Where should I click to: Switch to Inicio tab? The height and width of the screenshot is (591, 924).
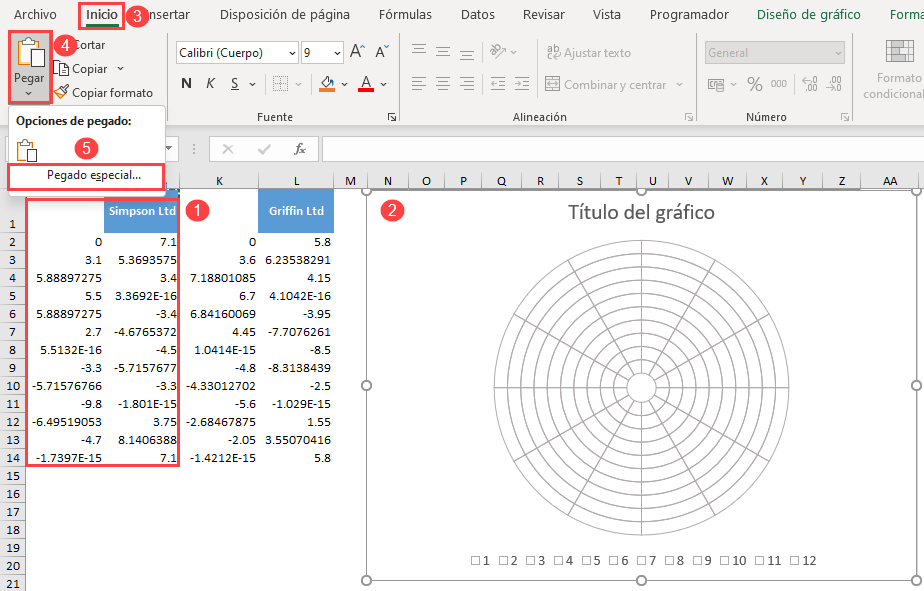click(x=102, y=15)
